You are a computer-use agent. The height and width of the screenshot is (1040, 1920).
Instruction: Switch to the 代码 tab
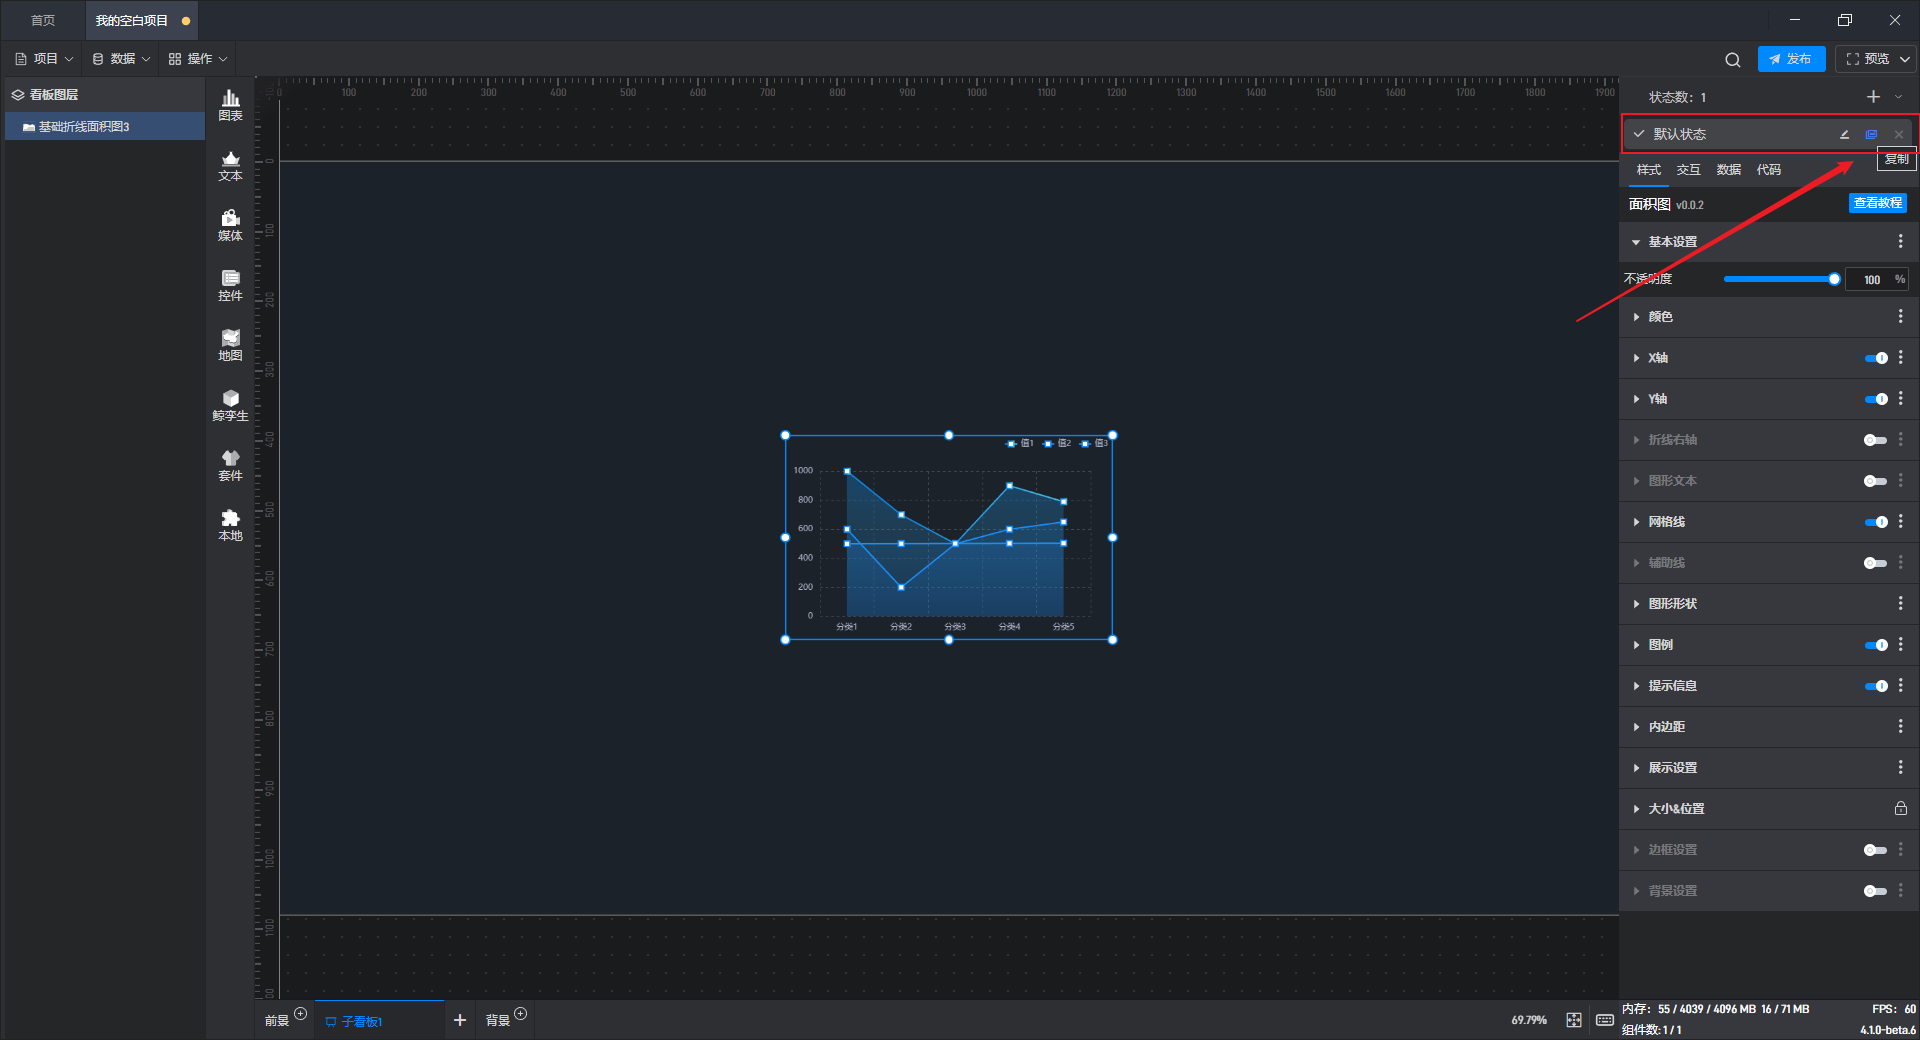(x=1768, y=170)
